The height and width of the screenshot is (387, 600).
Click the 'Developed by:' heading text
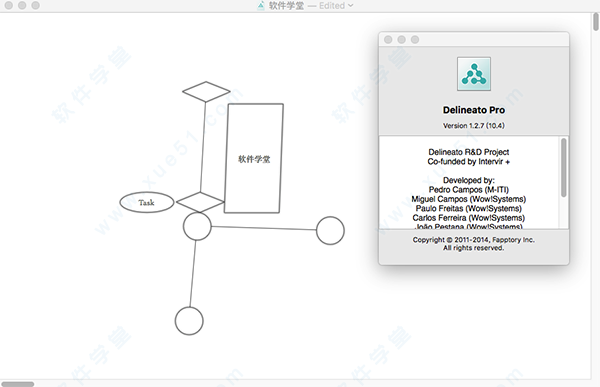469,180
